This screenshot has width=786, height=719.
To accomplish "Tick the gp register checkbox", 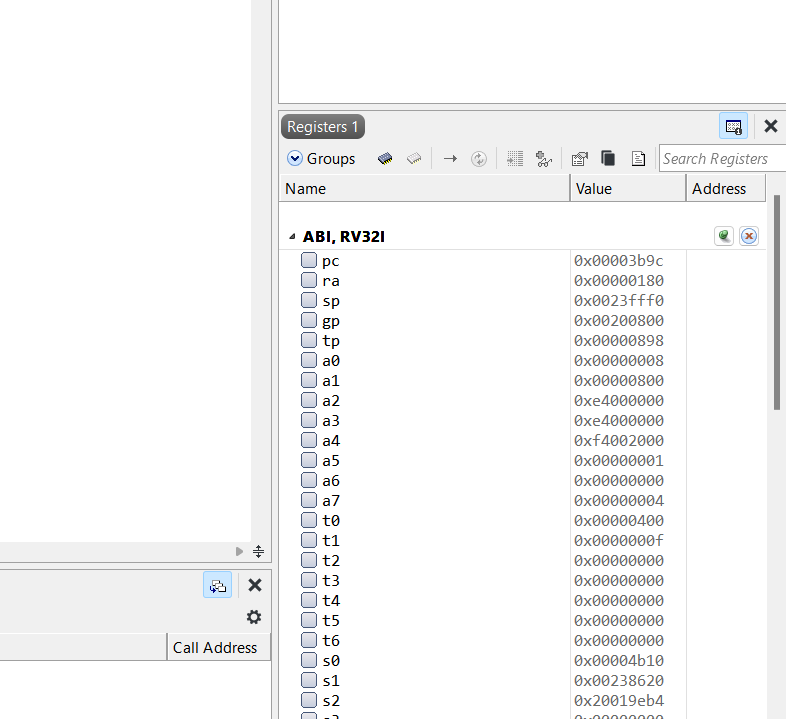I will [309, 320].
